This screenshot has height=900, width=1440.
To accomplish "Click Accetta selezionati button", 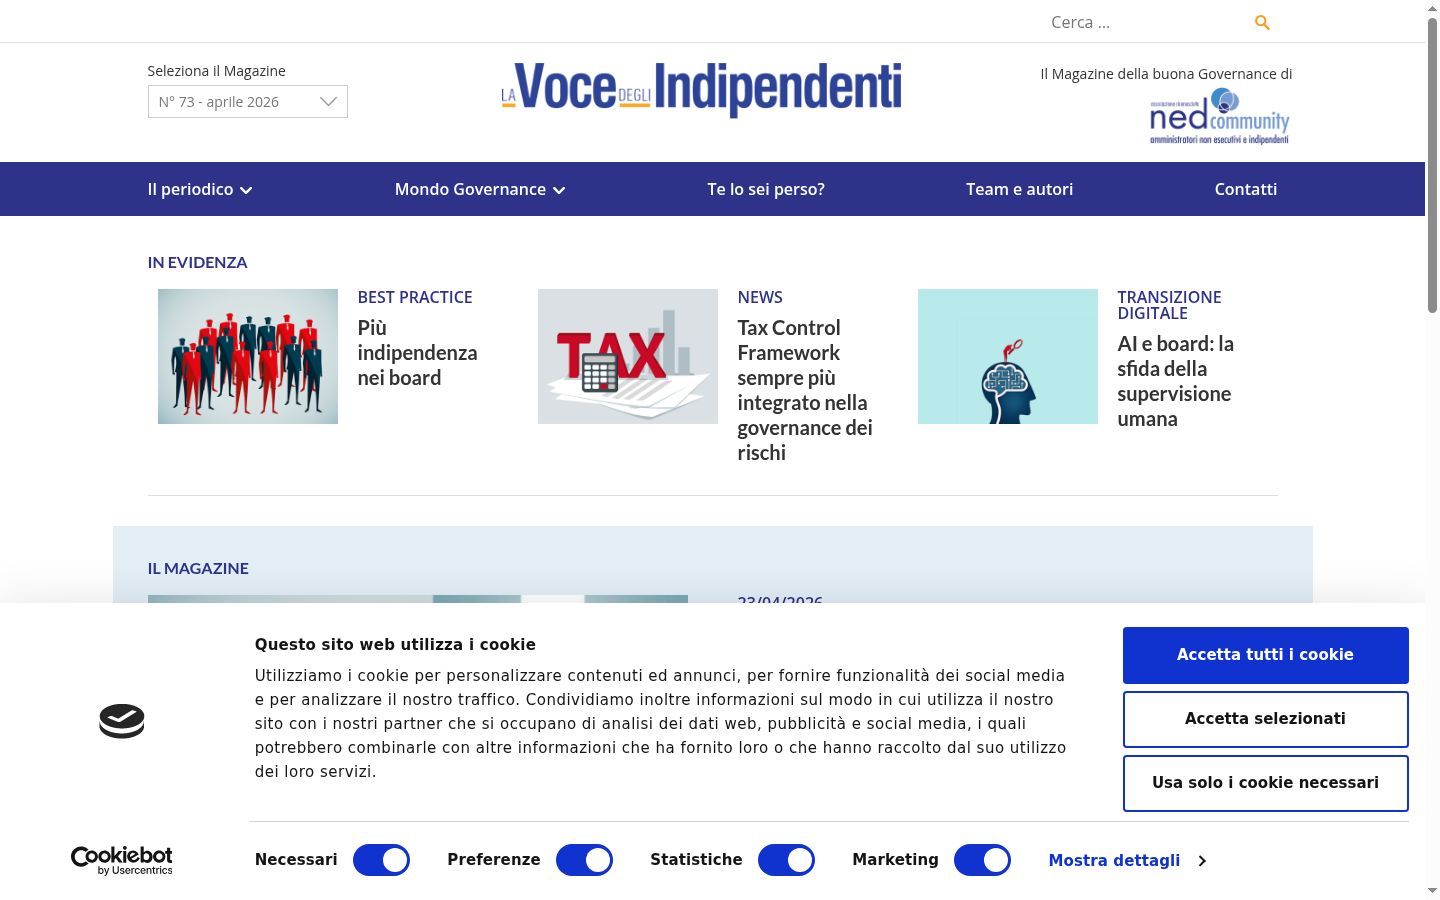I will [x=1265, y=719].
